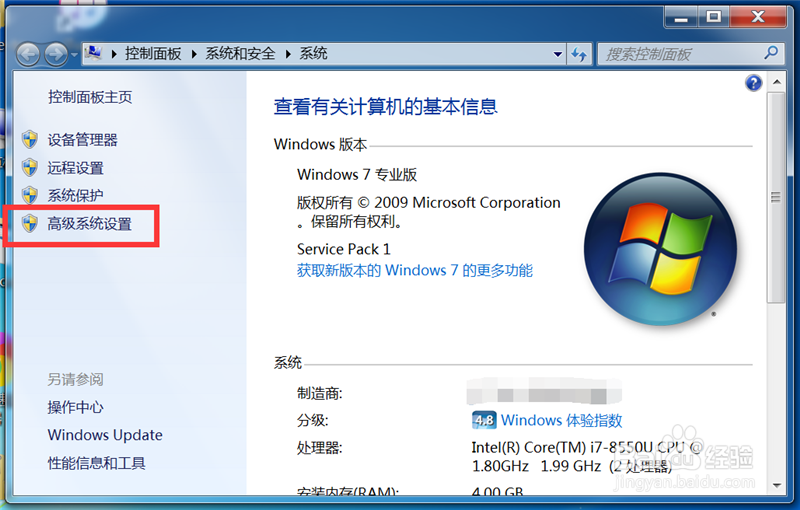Click Intel(R) Core(TM) i7-8550U processor value
This screenshot has height=510, width=800.
point(587,457)
